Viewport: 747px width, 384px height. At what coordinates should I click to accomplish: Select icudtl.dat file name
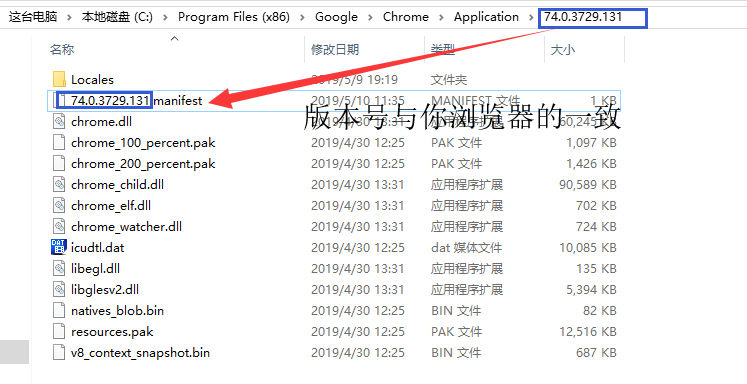[x=98, y=247]
